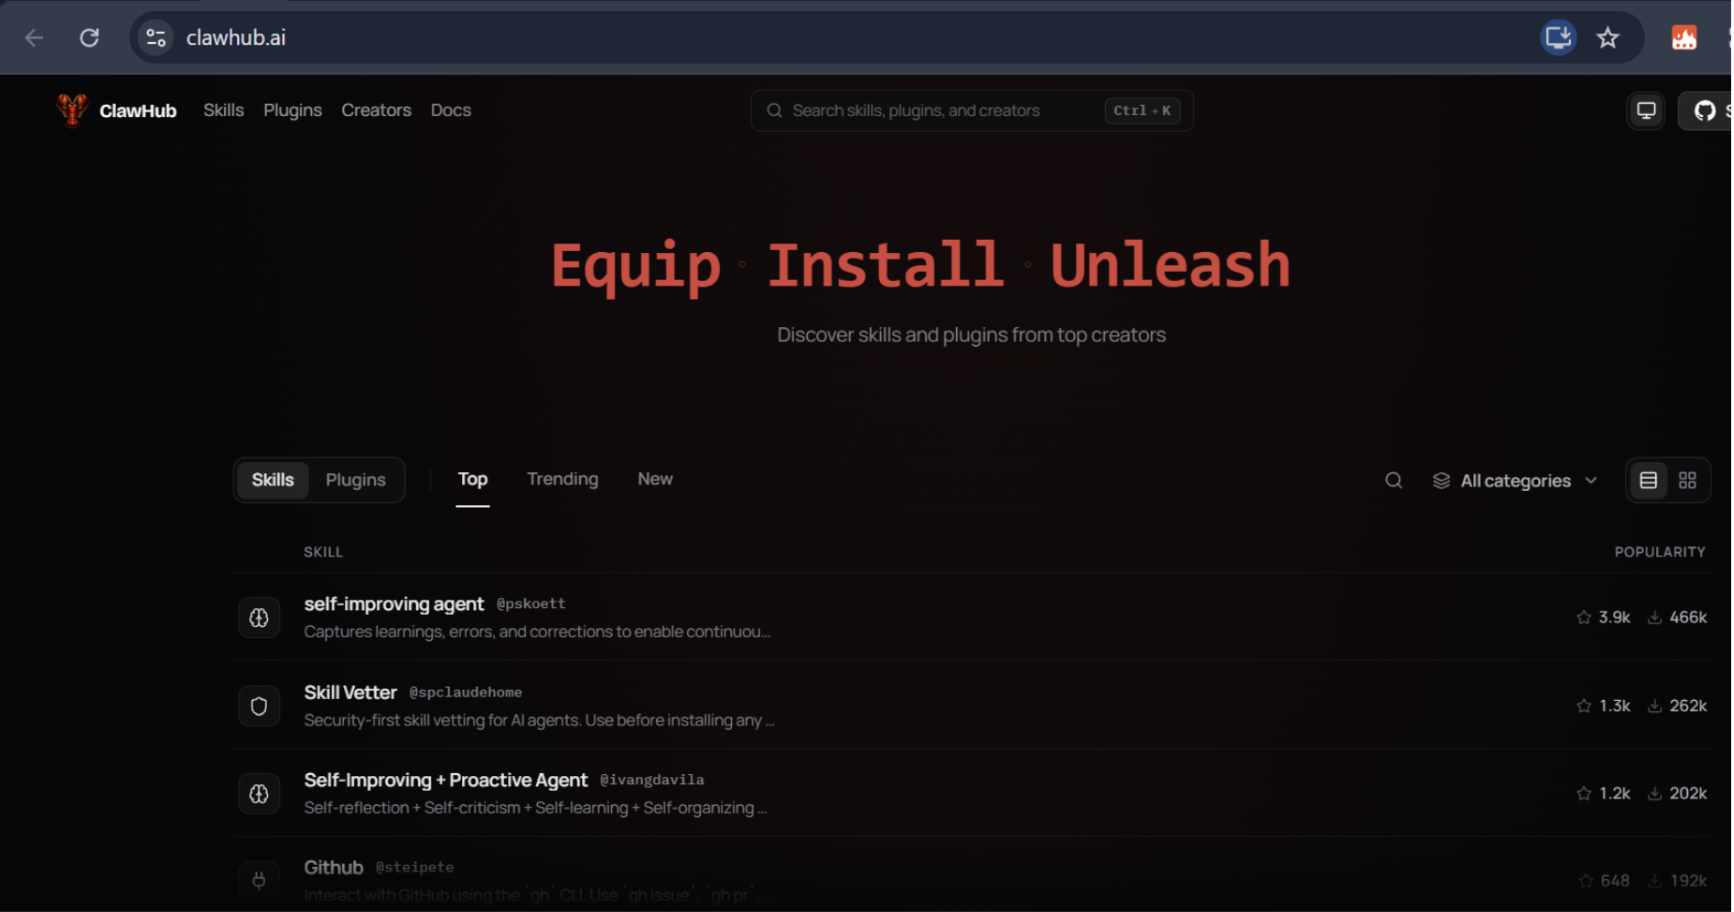Click shield icon of Skill Vetter

coord(259,706)
